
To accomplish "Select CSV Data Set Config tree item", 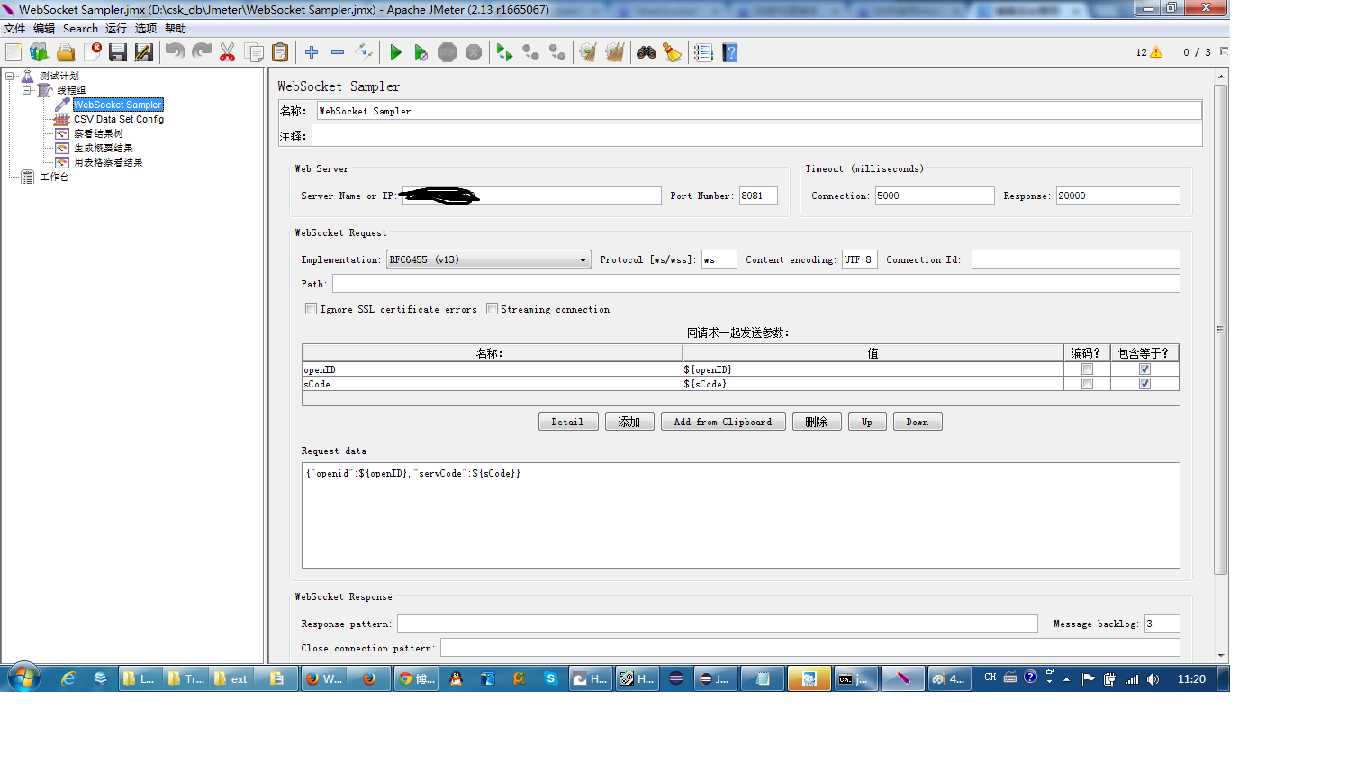I will pyautogui.click(x=119, y=119).
